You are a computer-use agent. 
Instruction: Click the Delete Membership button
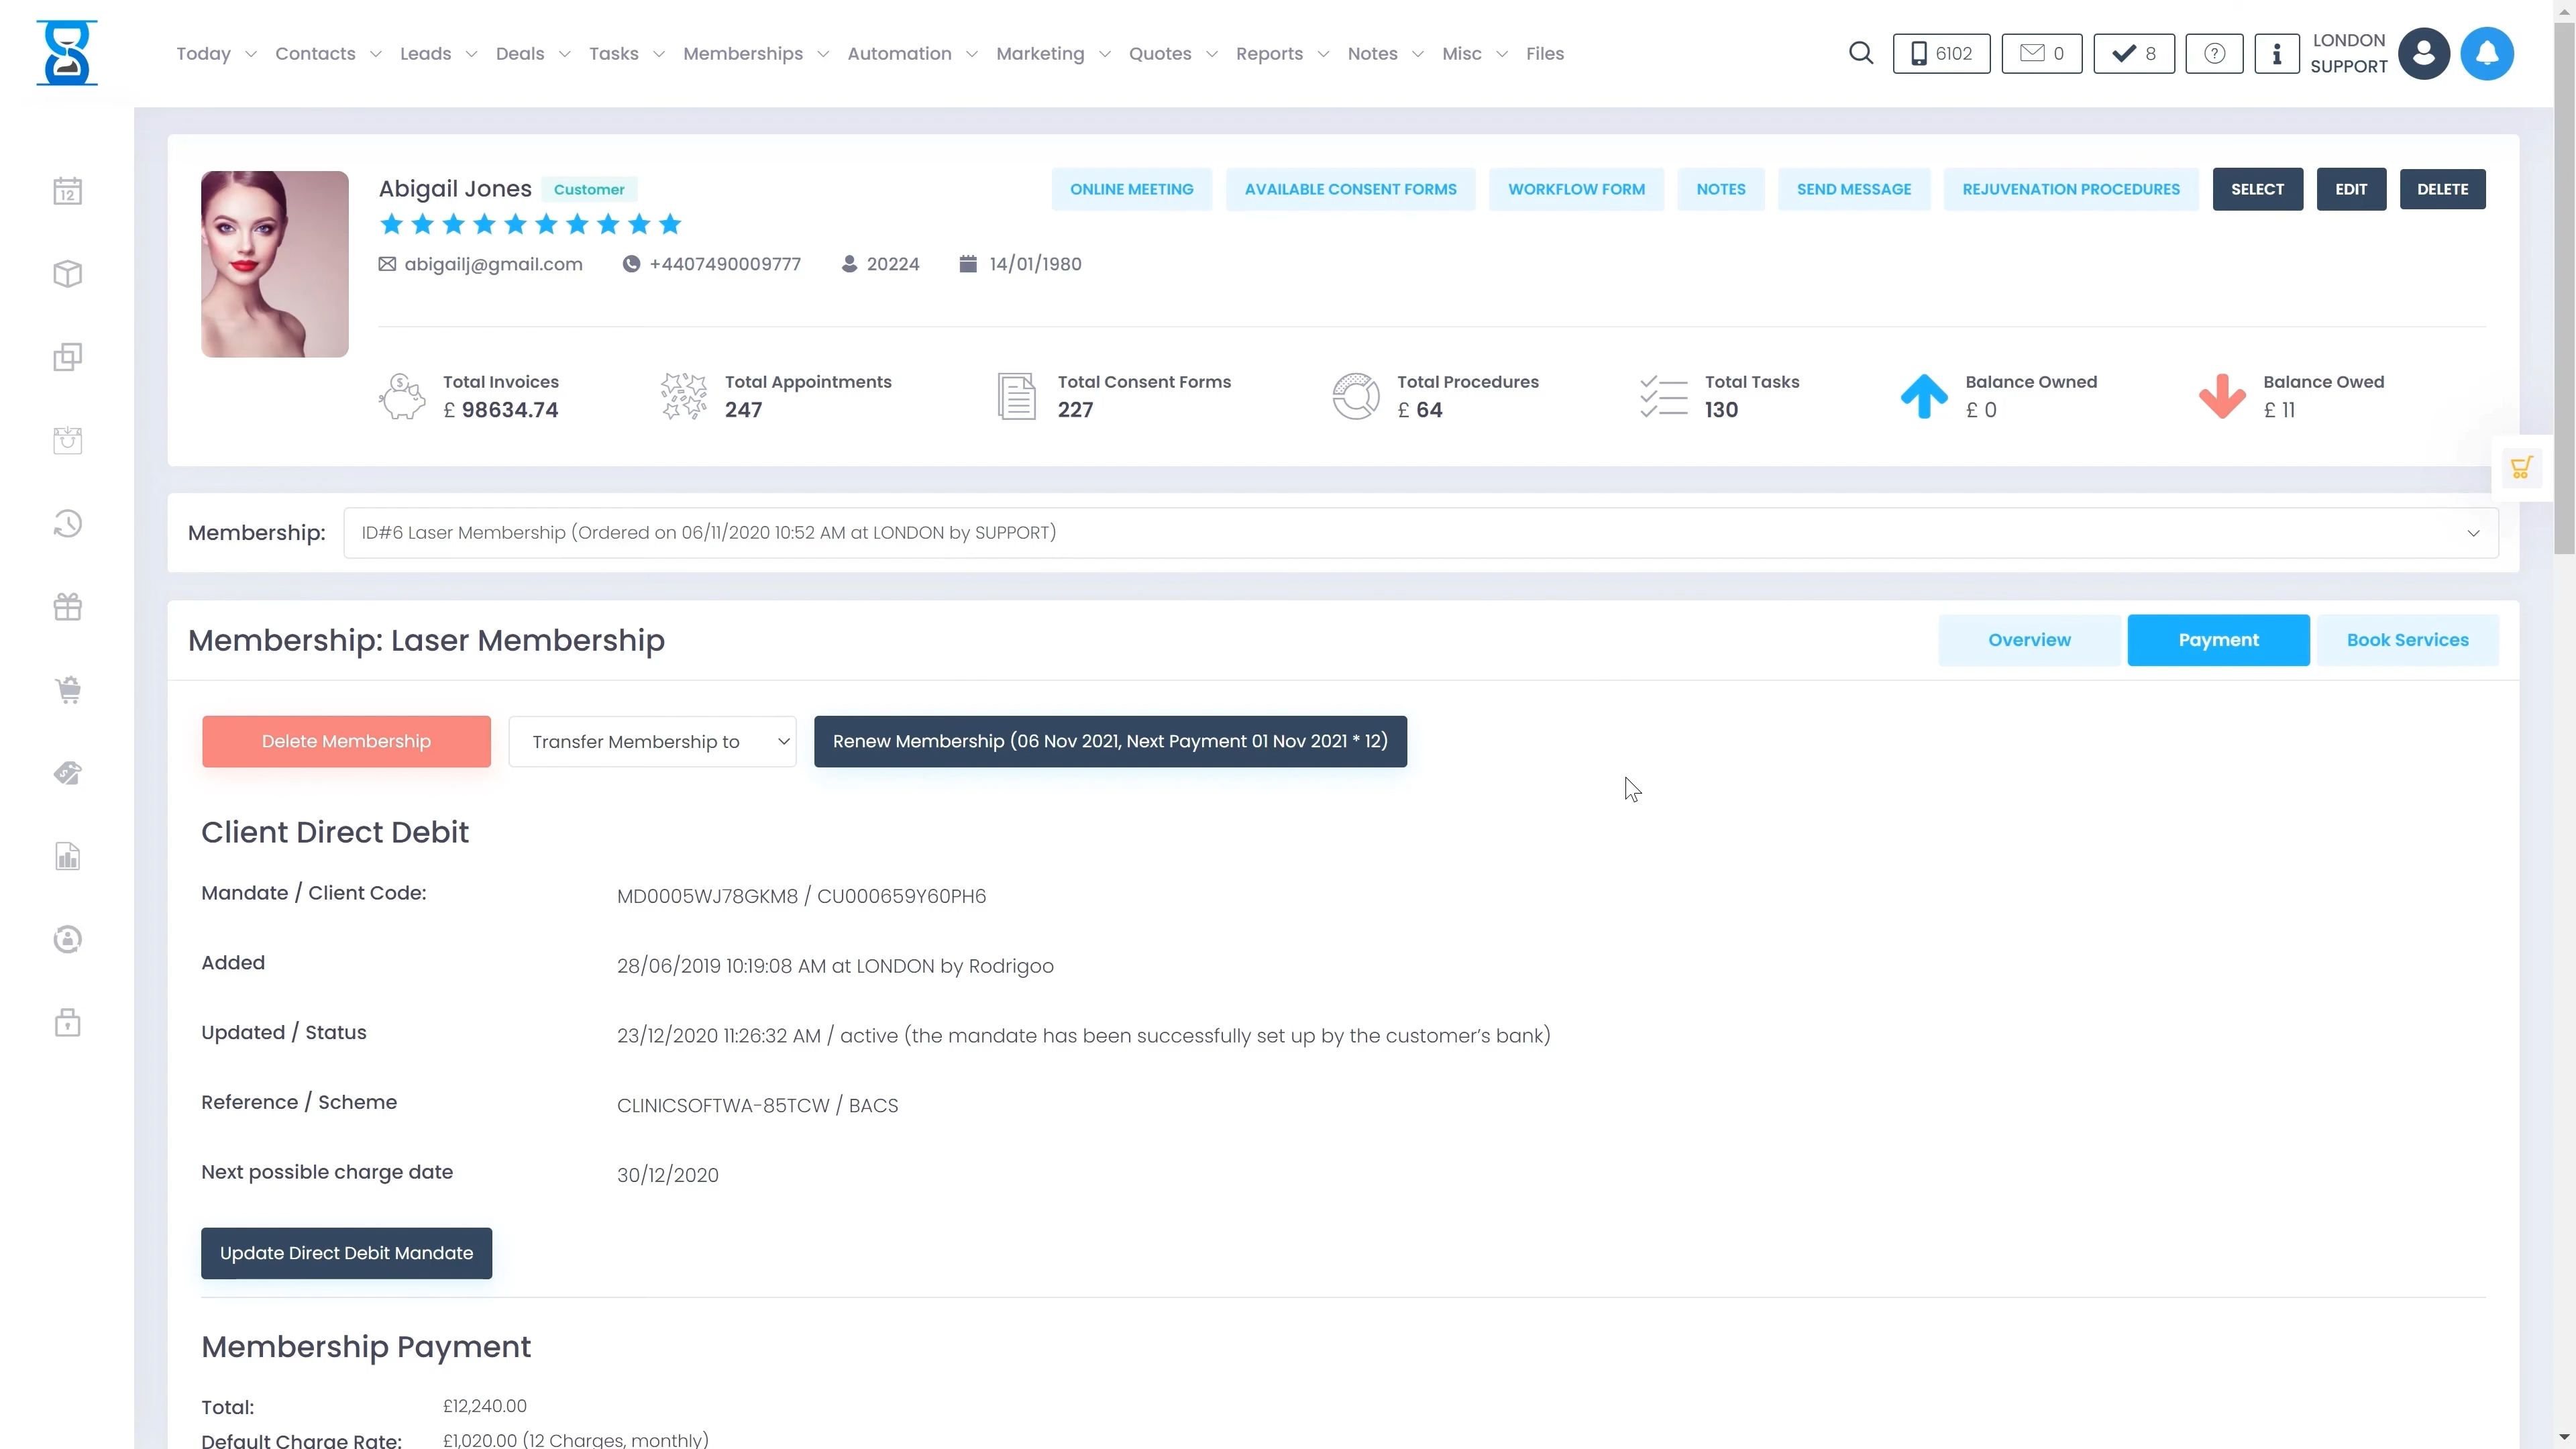[x=346, y=741]
